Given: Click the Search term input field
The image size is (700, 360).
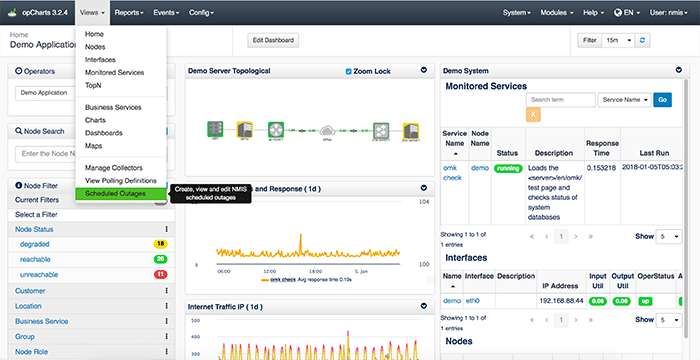Looking at the screenshot, I should pos(561,100).
